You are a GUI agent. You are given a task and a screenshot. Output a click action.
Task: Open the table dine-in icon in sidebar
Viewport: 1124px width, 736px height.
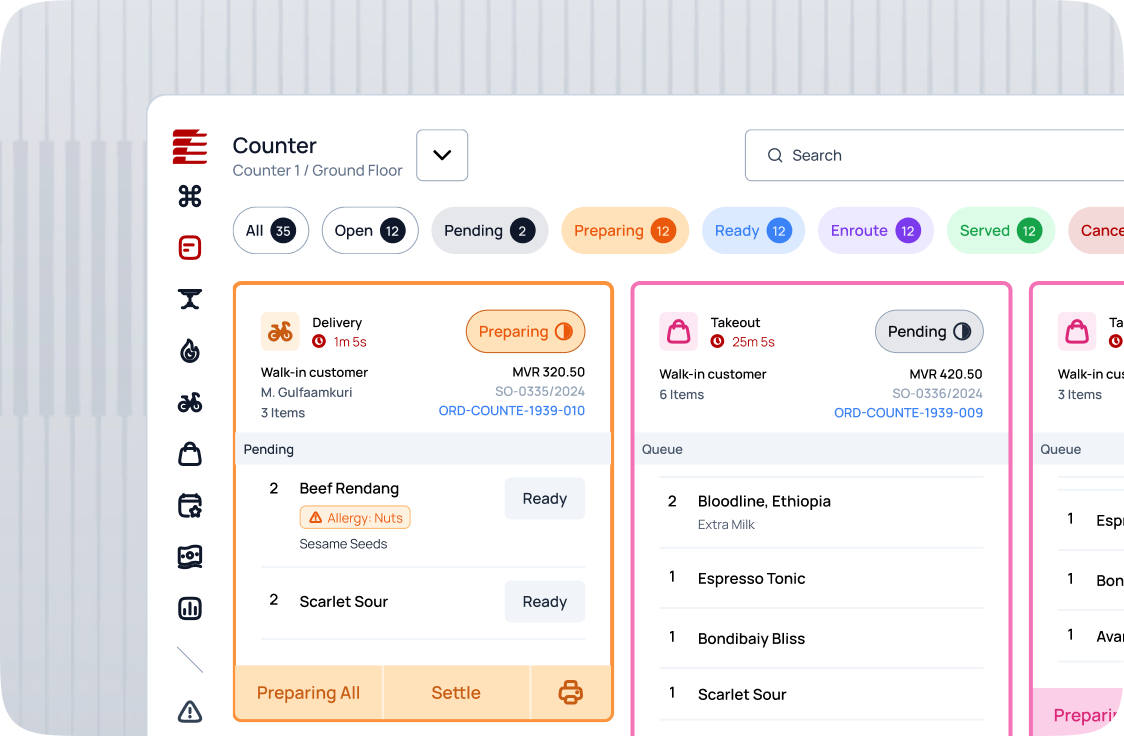click(190, 300)
